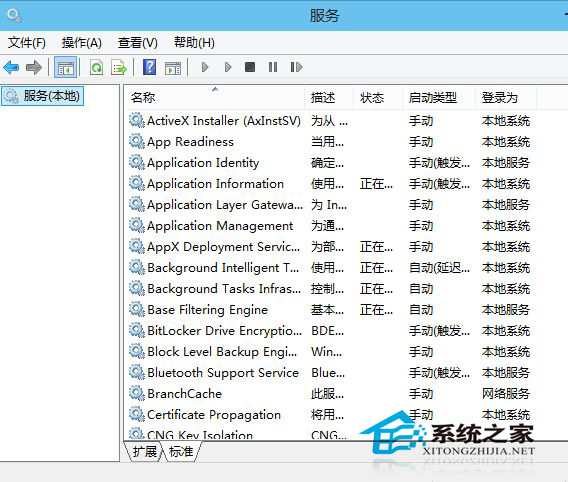This screenshot has height=482, width=568.
Task: Click 正在... status of Application Information
Action: click(376, 184)
